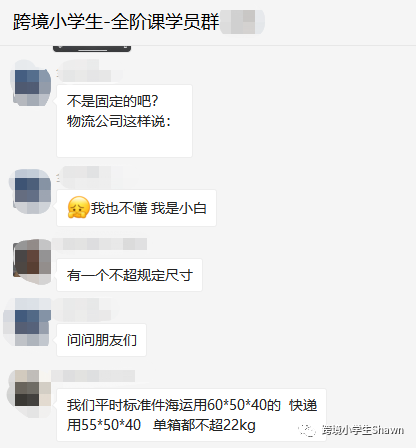Open avatar beside '不是固定的吧?' message

[x=32, y=83]
